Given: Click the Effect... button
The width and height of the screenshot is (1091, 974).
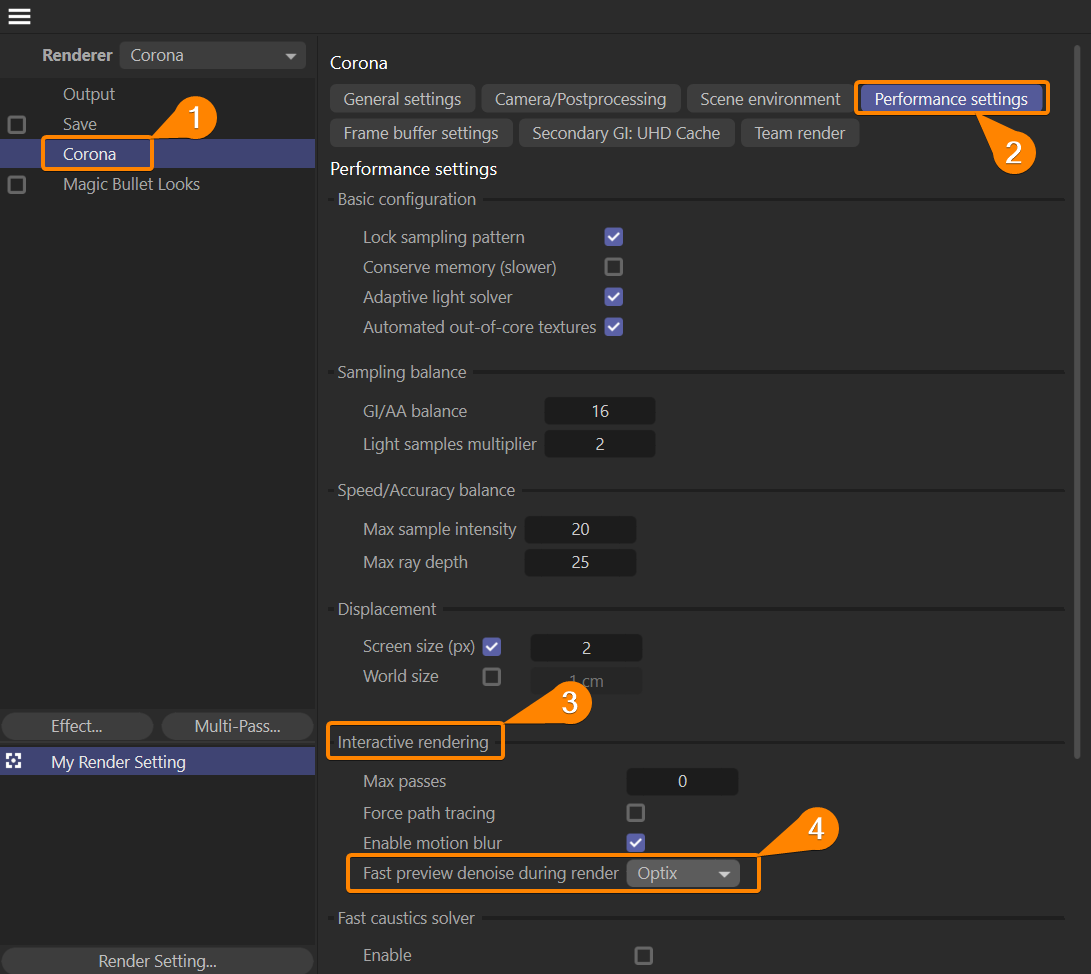Looking at the screenshot, I should point(77,726).
